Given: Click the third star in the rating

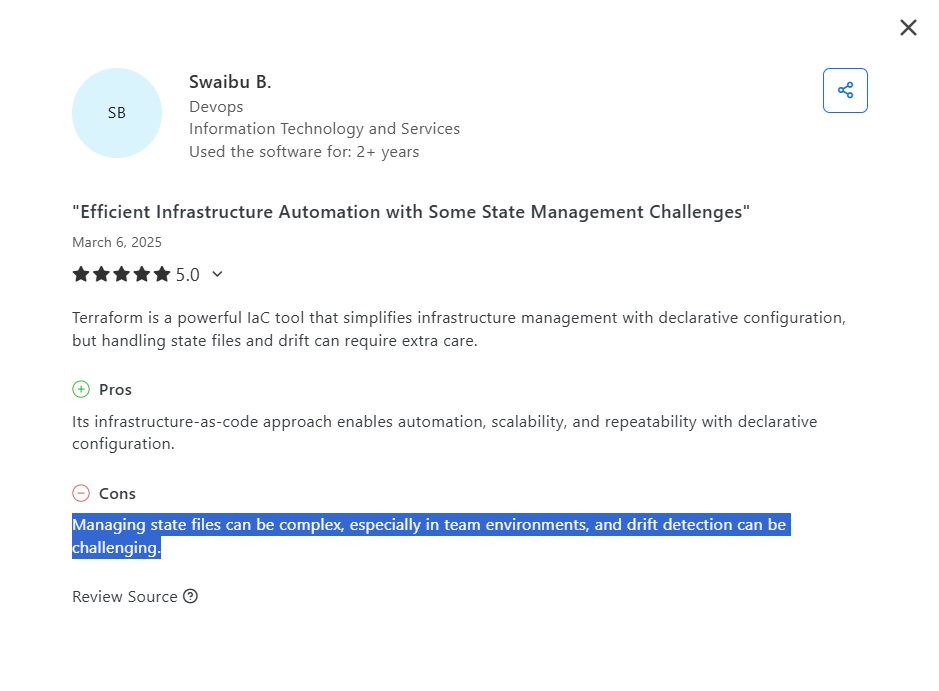Looking at the screenshot, I should click(121, 274).
